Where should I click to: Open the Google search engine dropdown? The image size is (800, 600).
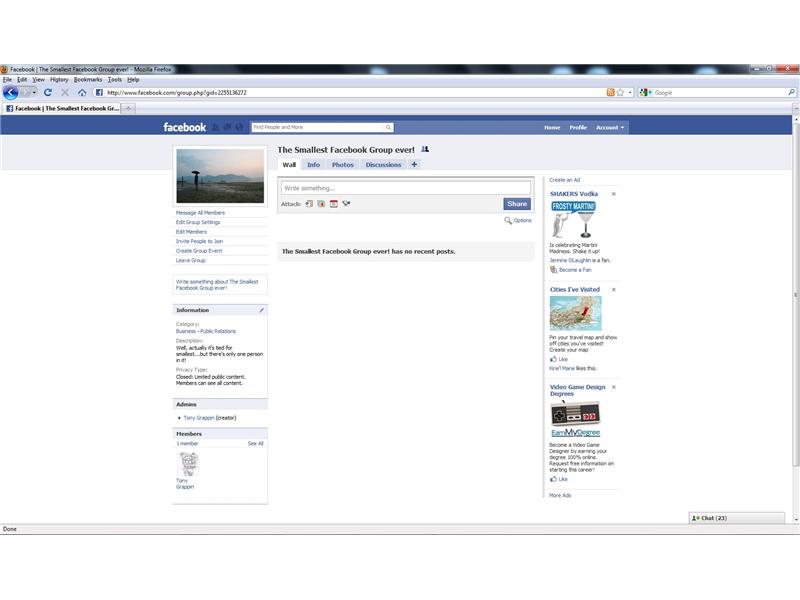645,92
